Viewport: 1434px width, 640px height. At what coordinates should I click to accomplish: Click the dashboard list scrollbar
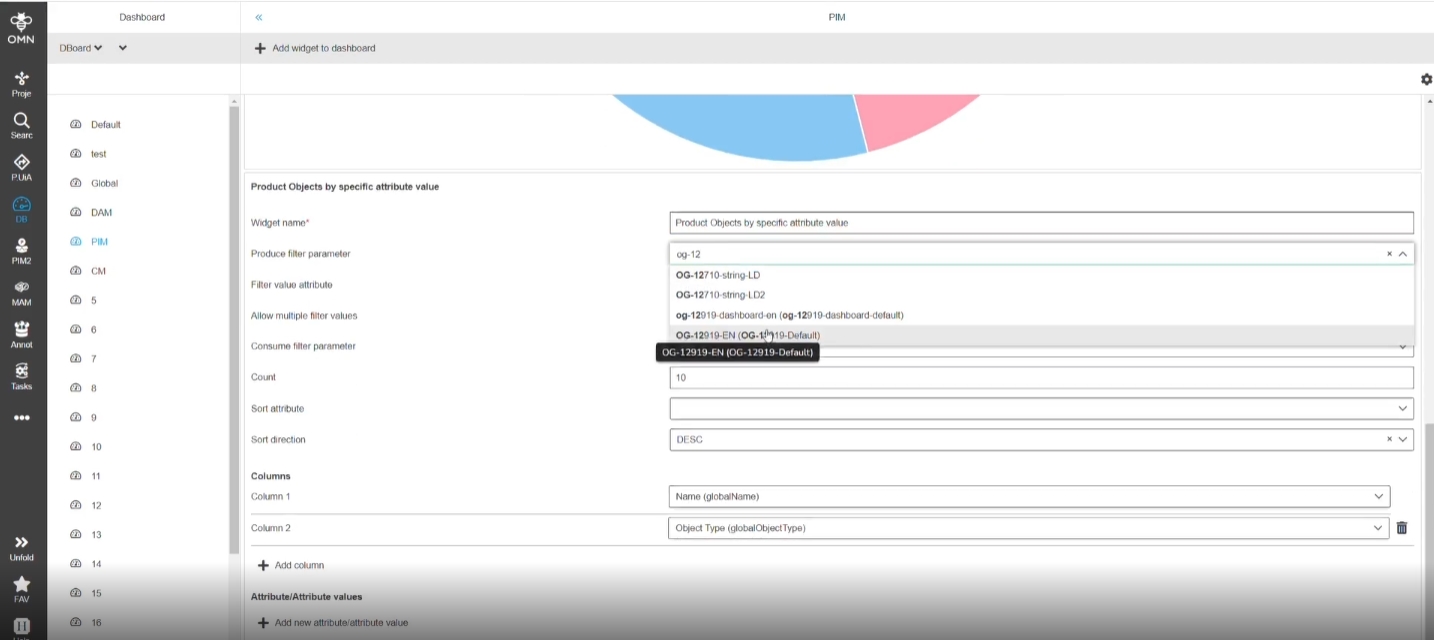pos(234,330)
